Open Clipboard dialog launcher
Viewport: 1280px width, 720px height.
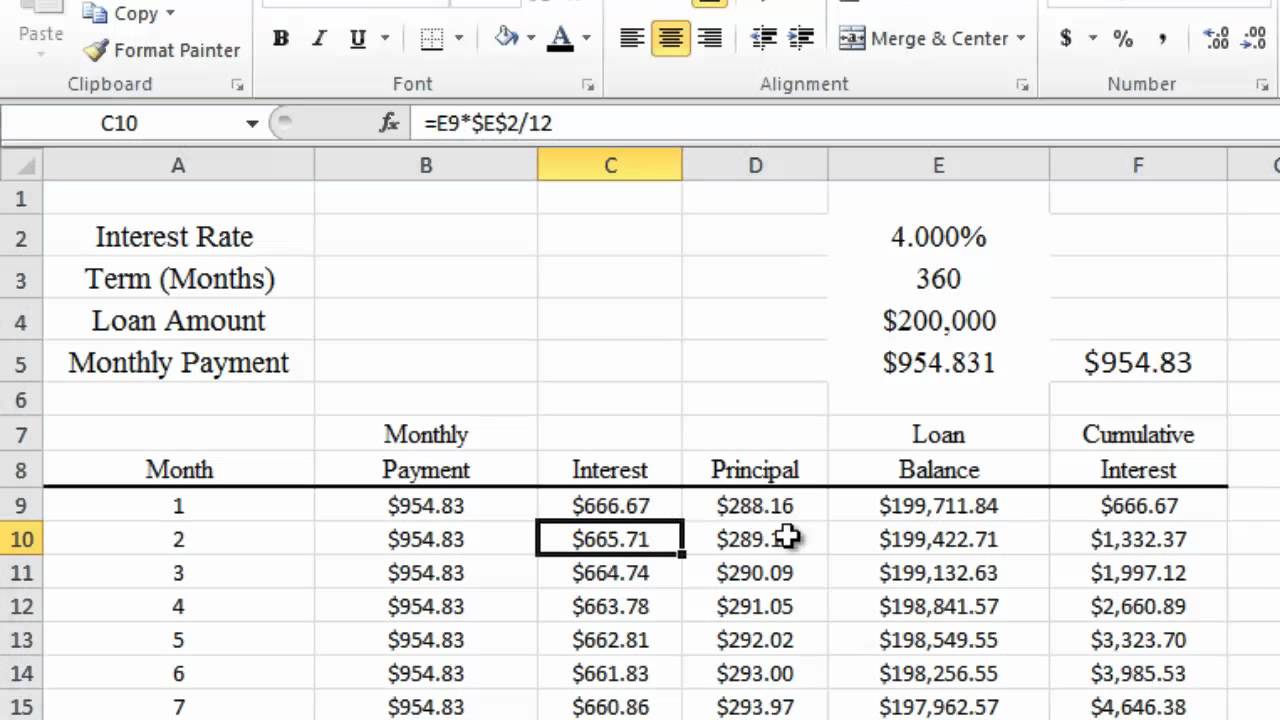coord(237,85)
